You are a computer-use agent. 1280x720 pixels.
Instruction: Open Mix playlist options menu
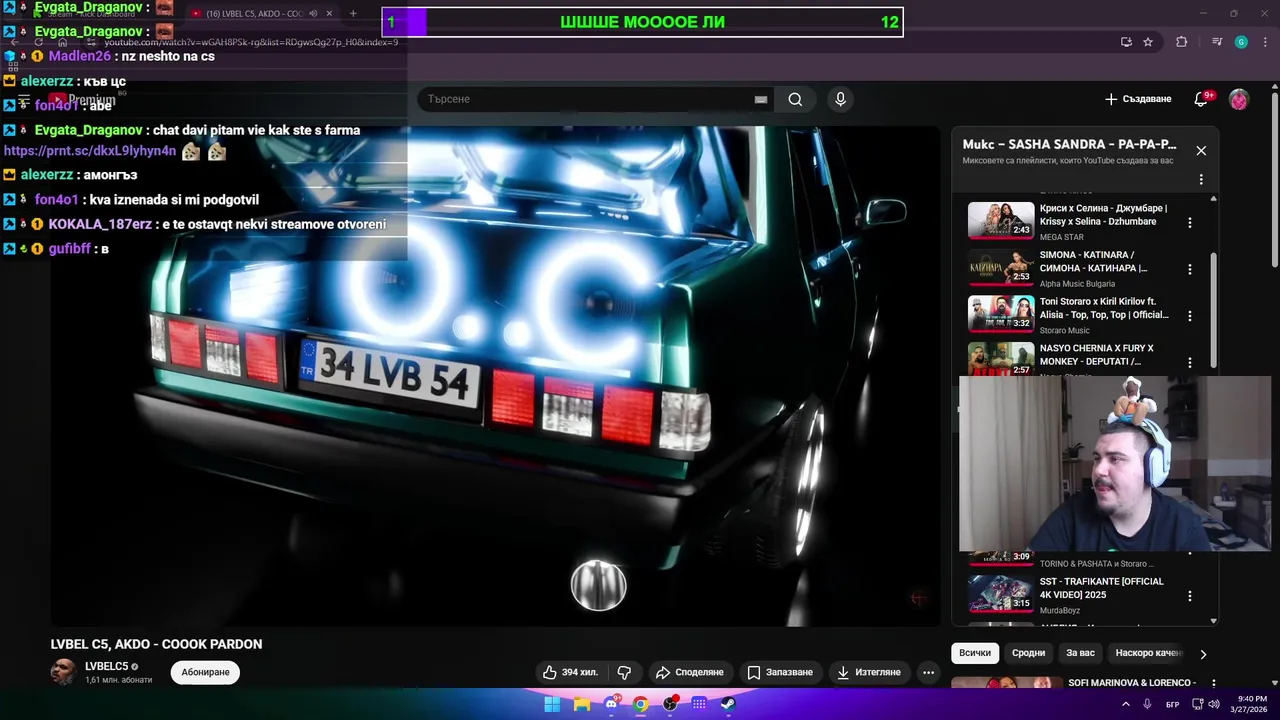click(1201, 179)
